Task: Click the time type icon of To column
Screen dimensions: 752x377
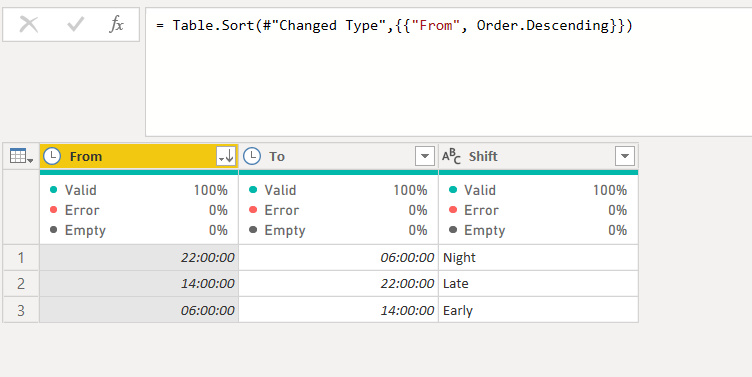Action: (x=252, y=156)
